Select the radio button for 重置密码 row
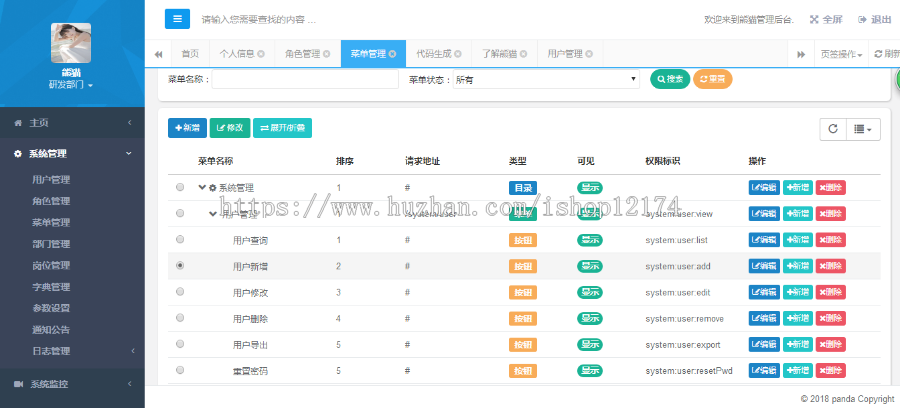Image resolution: width=900 pixels, height=408 pixels. (180, 370)
